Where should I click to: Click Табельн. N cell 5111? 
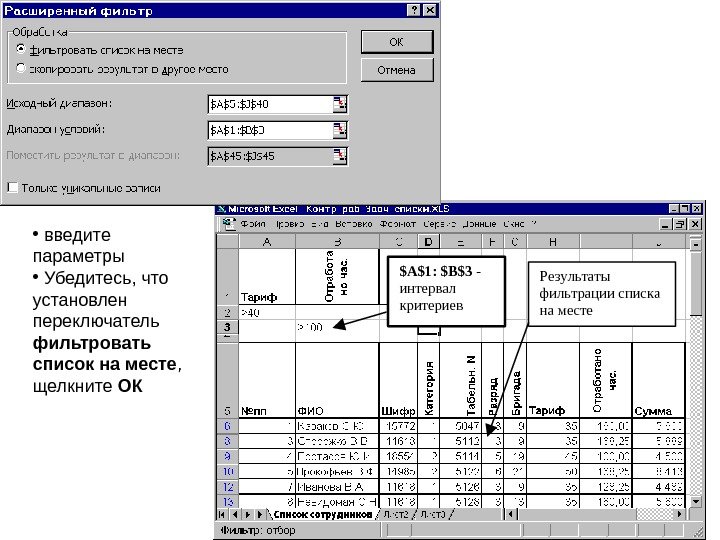[x=461, y=456]
